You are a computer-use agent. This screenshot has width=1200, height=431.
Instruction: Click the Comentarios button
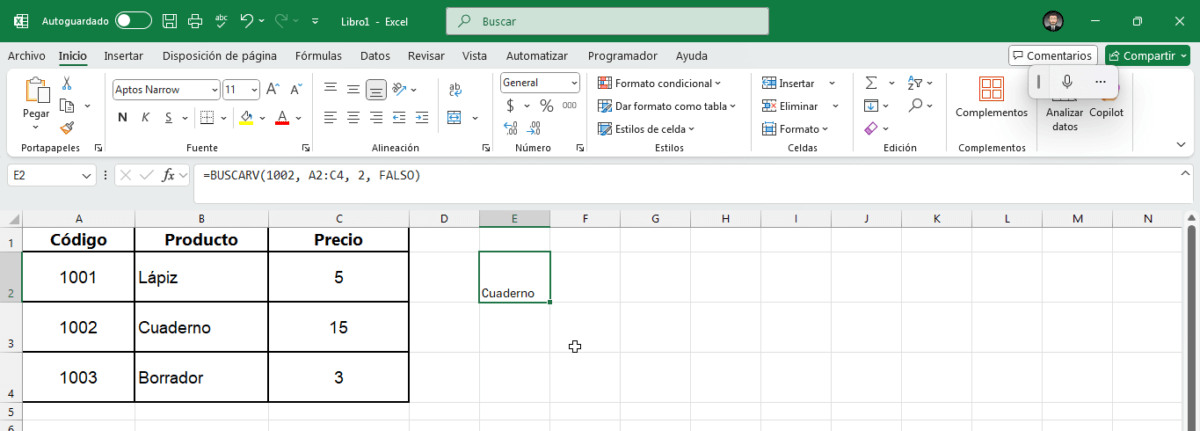[1053, 56]
